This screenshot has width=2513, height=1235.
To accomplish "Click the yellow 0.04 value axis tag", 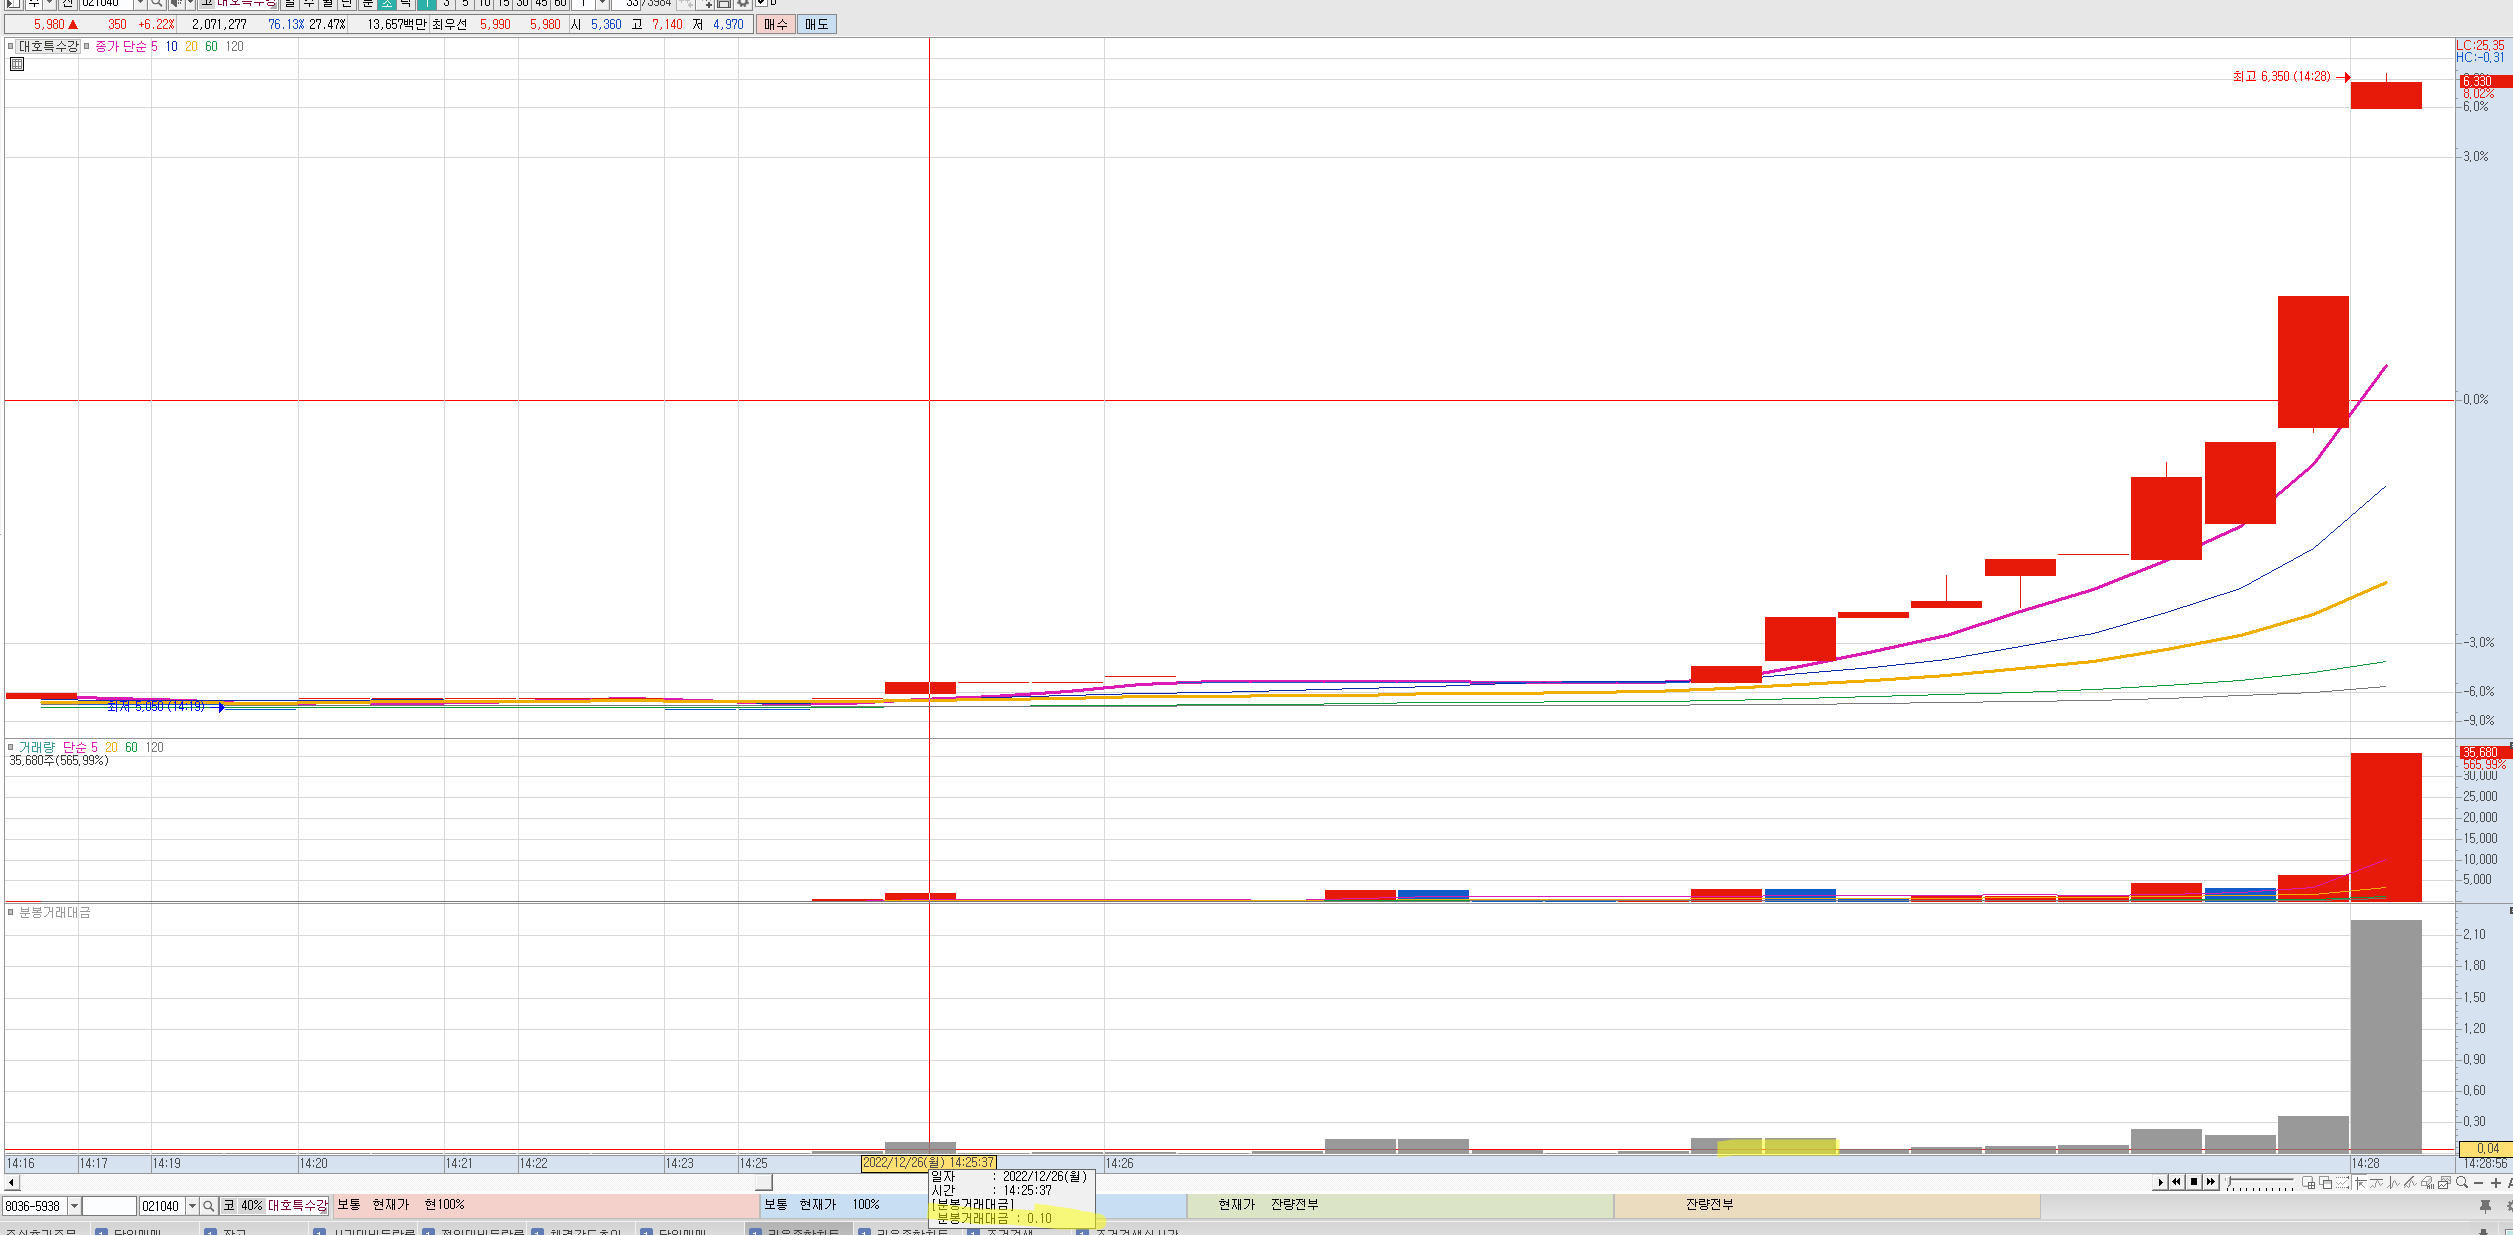I will (x=2484, y=1149).
